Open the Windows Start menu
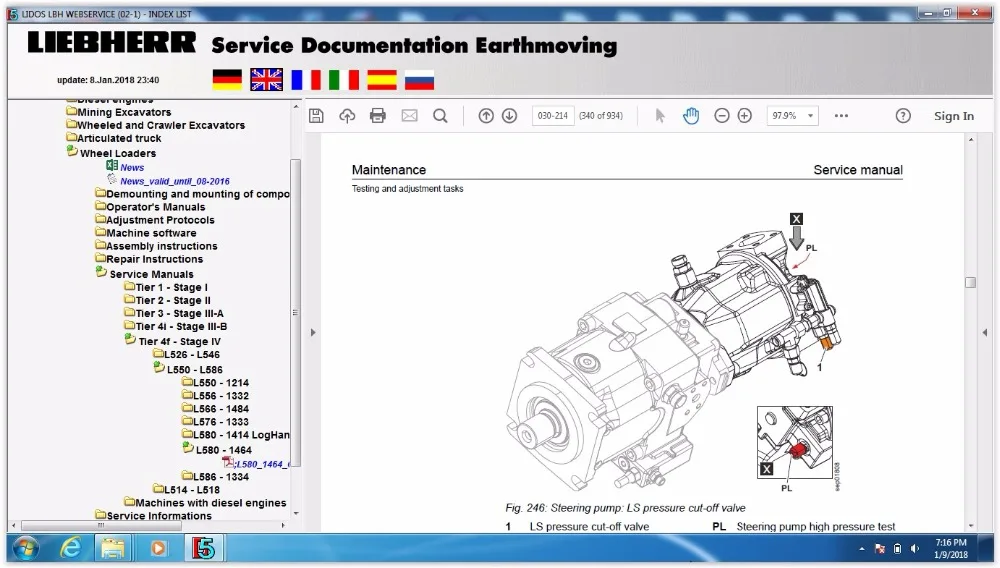 click(x=26, y=548)
